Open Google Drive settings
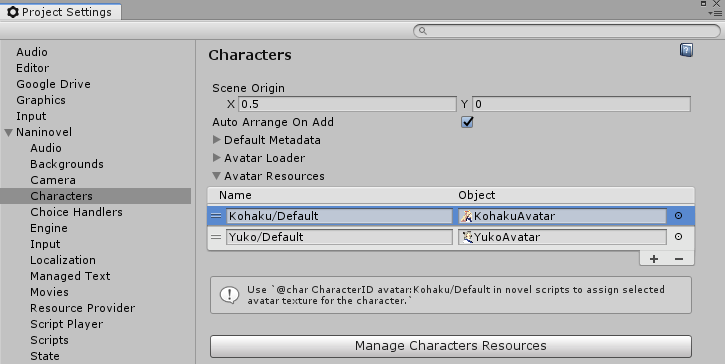 pyautogui.click(x=53, y=84)
